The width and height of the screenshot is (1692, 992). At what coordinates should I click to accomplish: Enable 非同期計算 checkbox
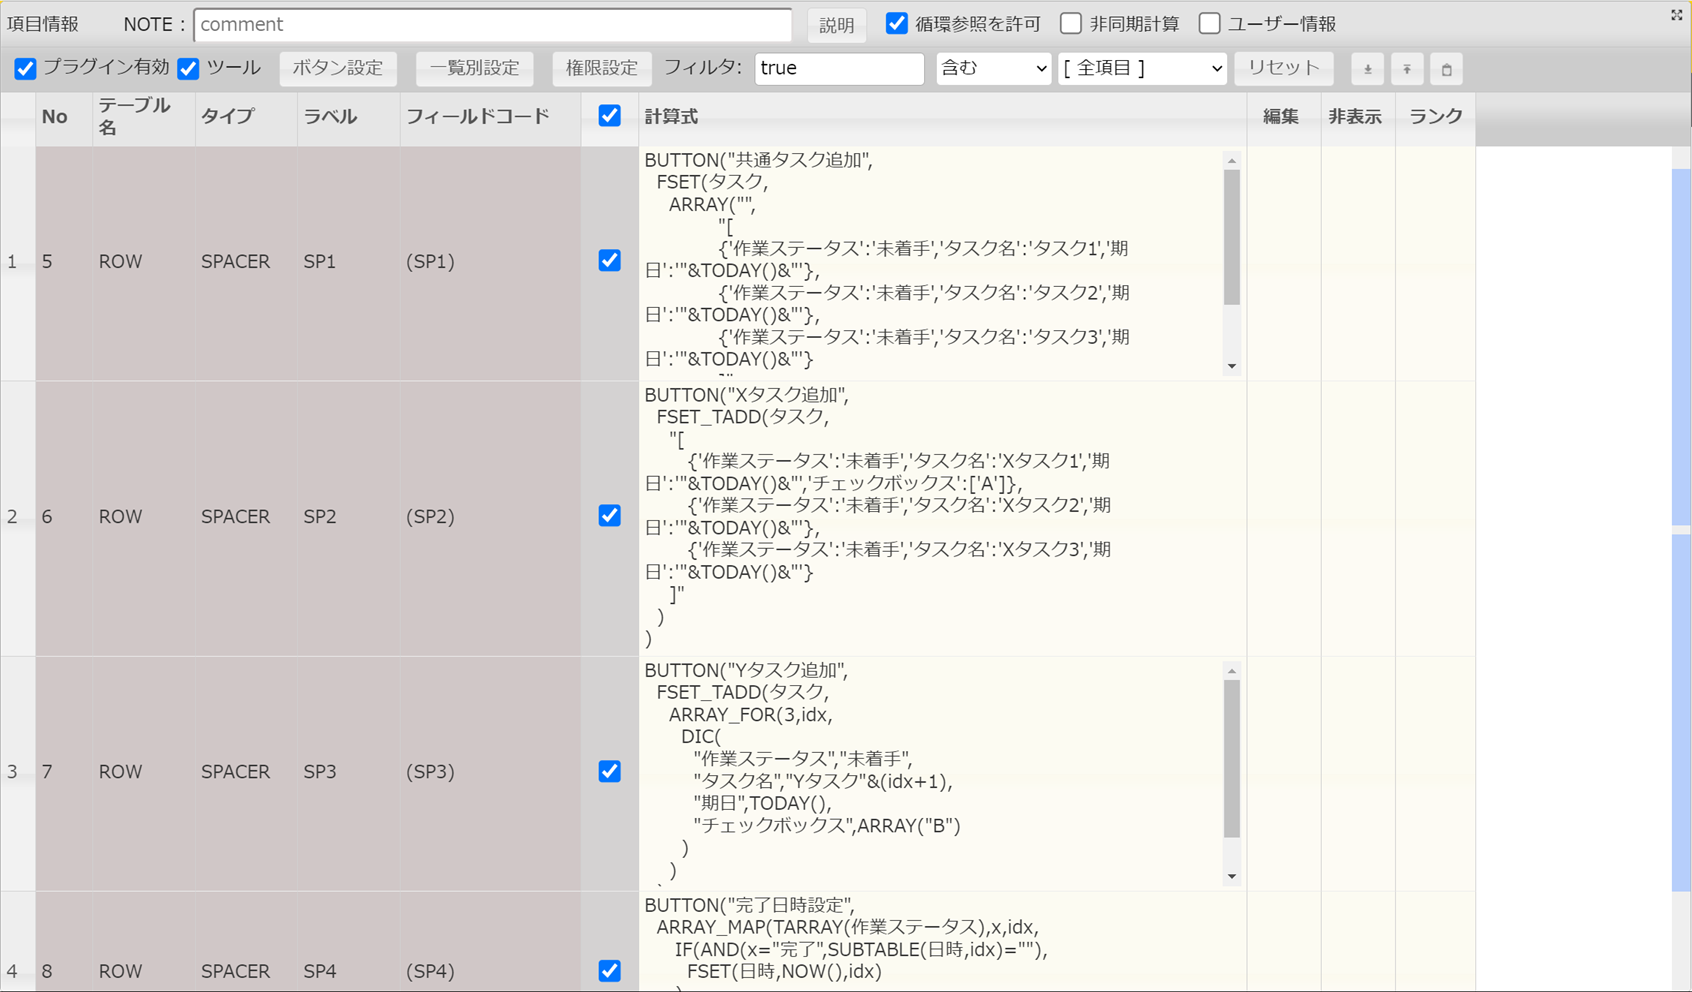click(x=1071, y=23)
